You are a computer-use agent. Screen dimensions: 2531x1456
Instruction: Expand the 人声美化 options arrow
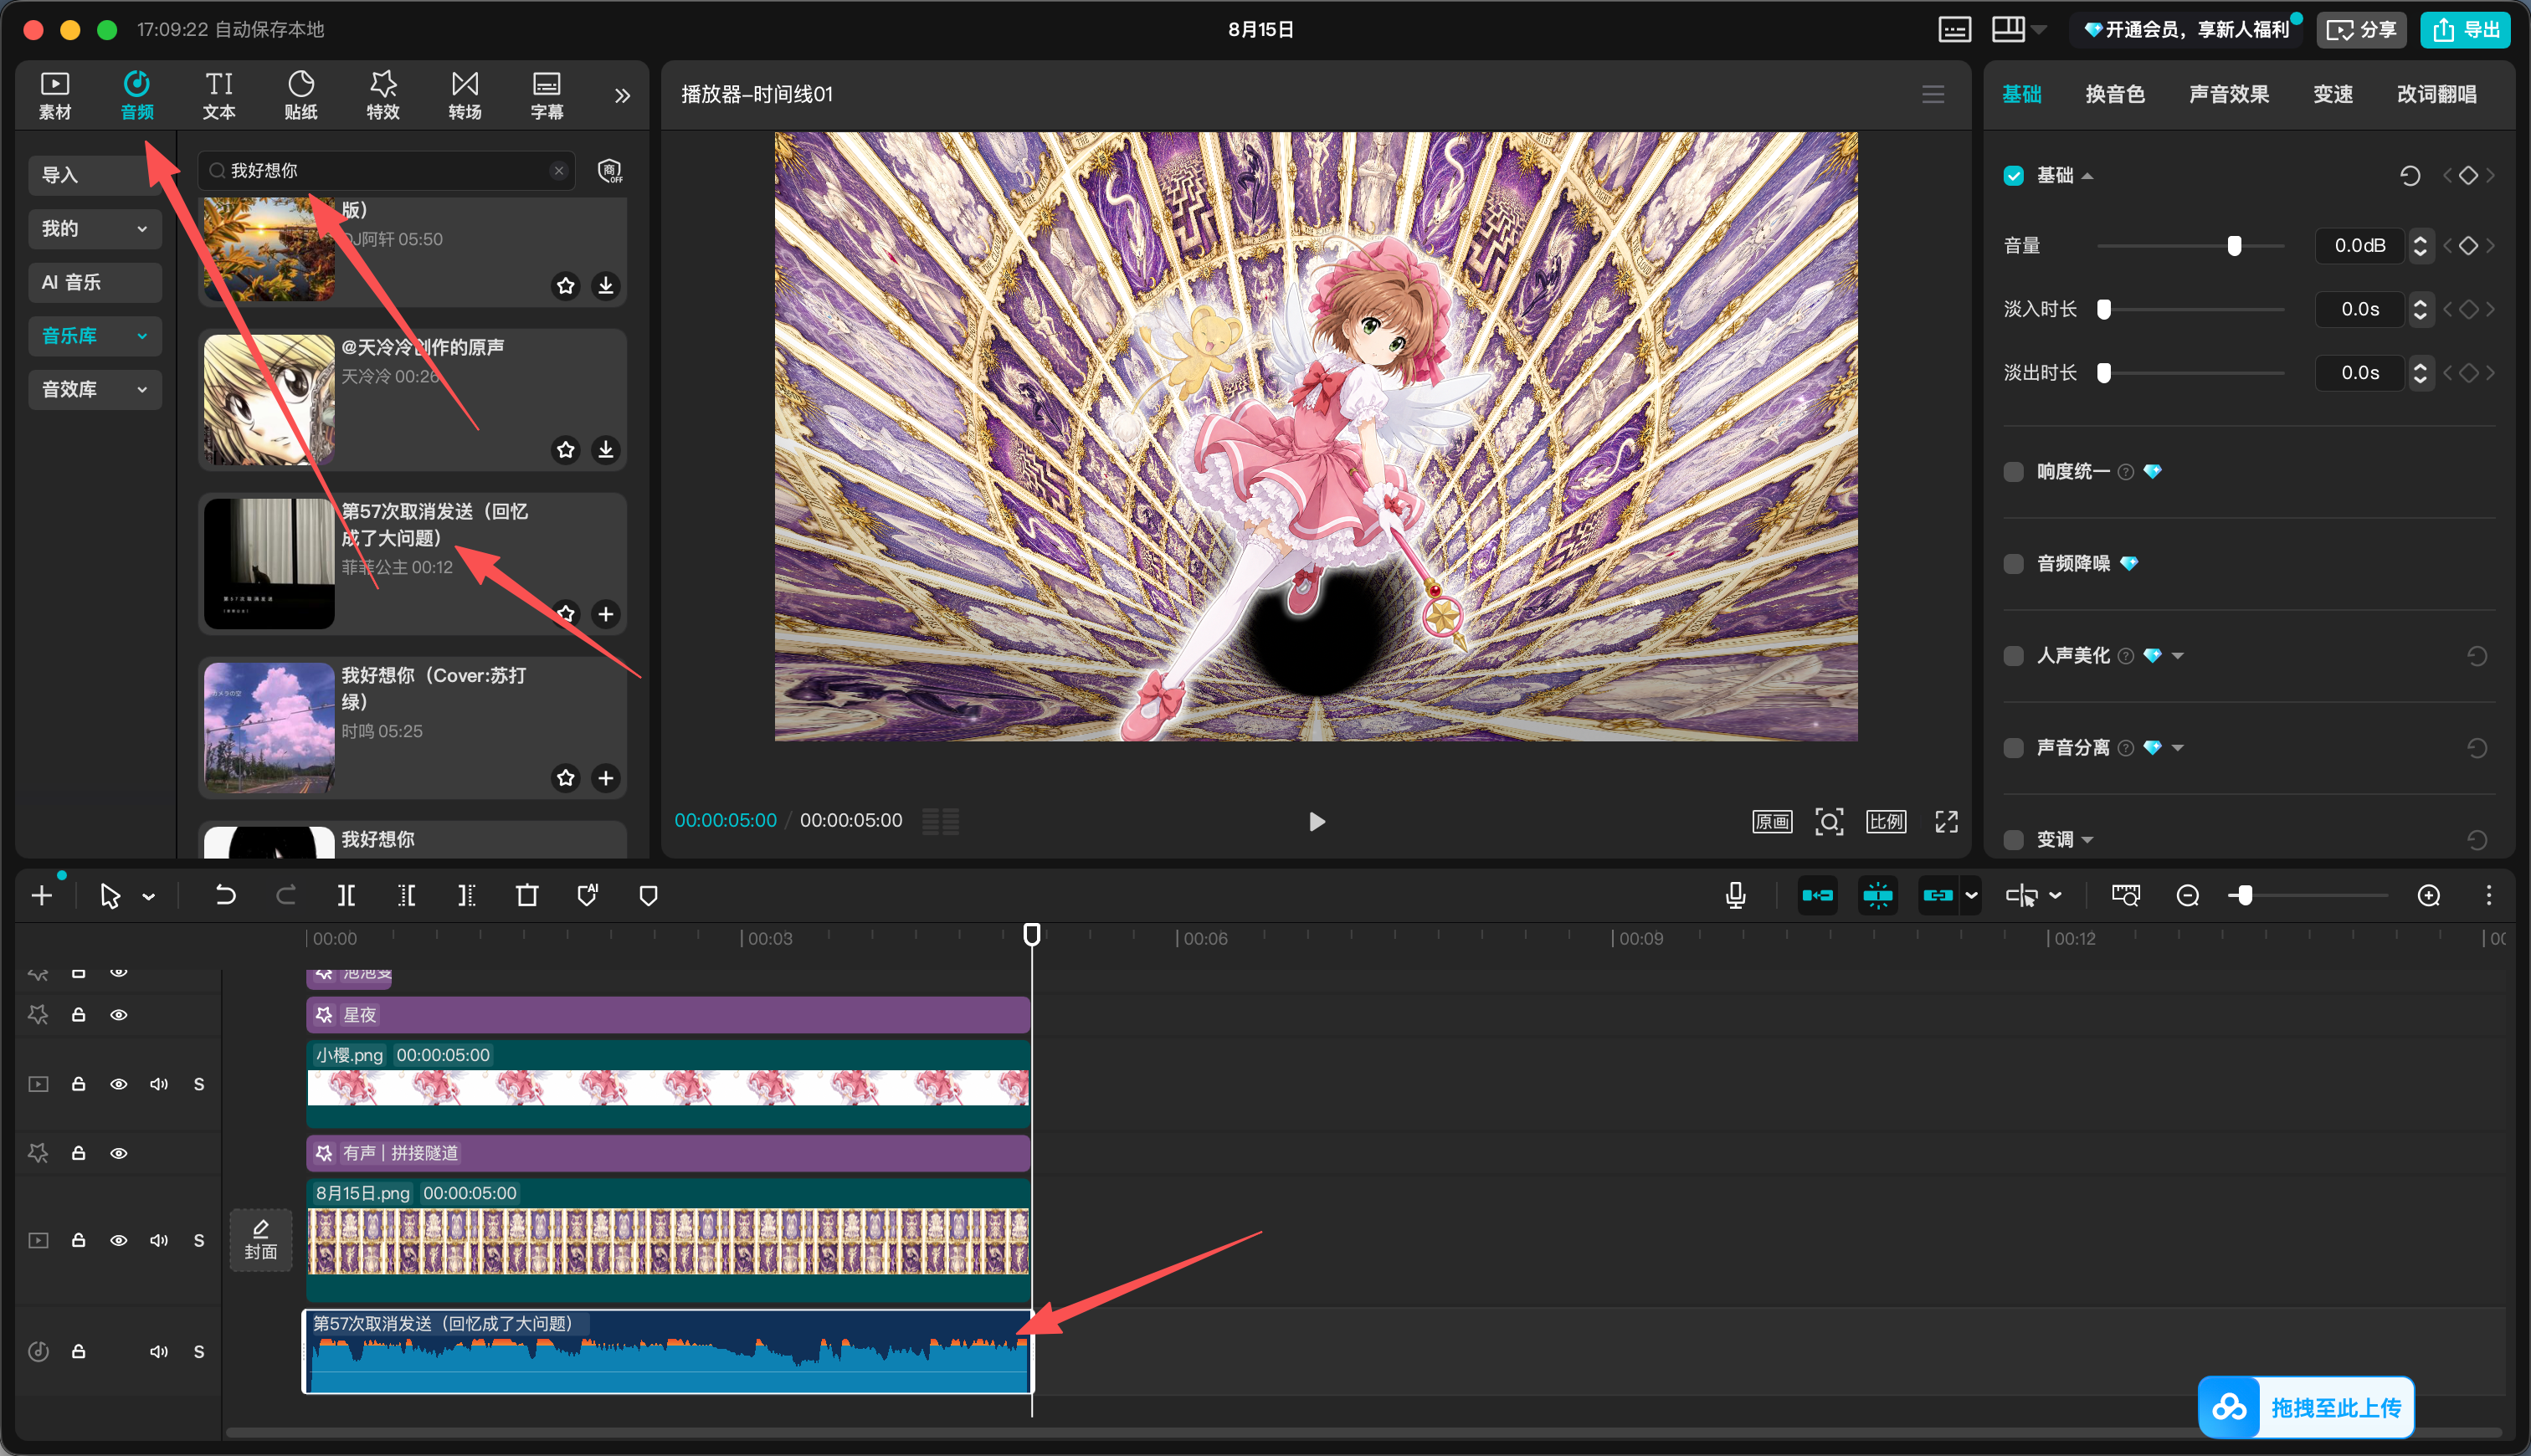(x=2178, y=656)
